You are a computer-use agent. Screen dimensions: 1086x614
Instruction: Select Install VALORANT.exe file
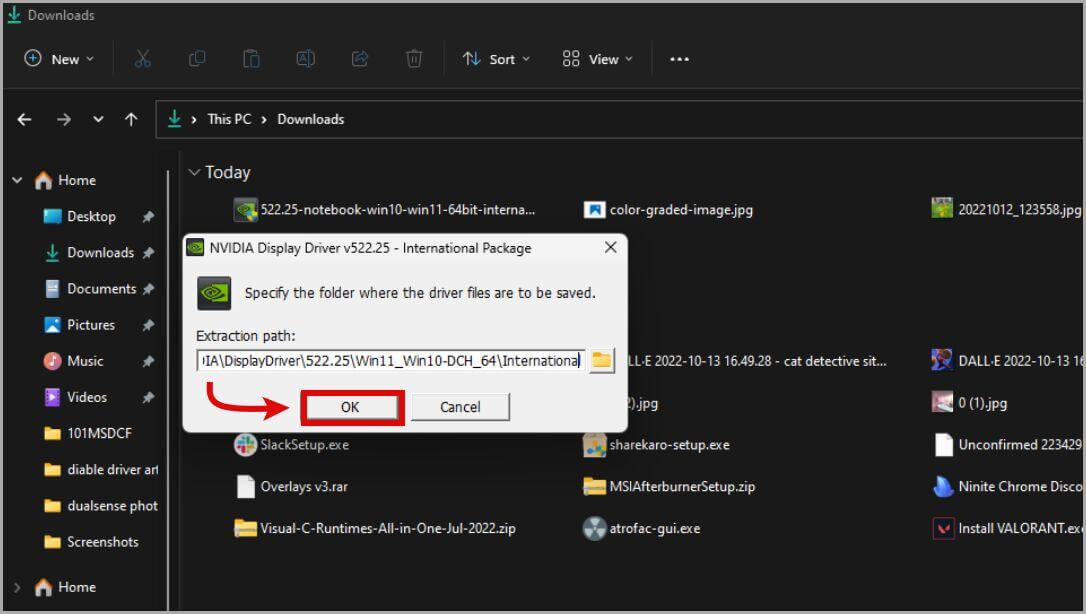(1006, 528)
